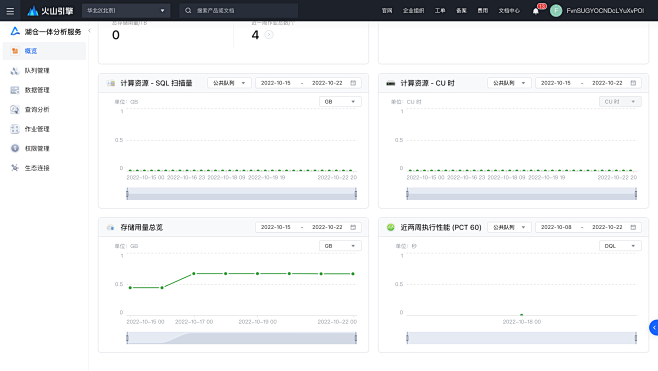Click last data point in 存储用量总览 chart

(x=353, y=274)
